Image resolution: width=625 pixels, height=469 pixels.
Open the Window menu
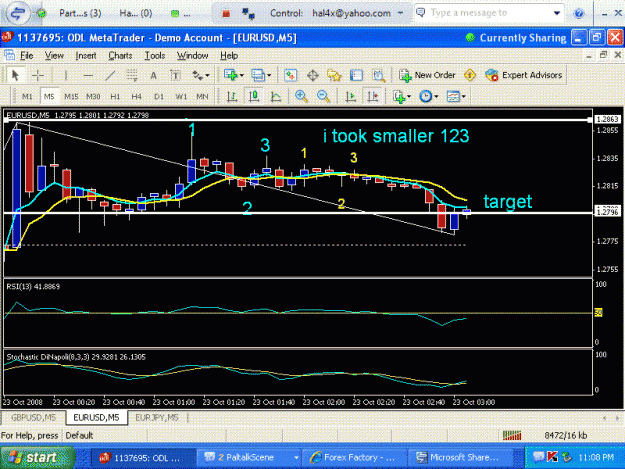(193, 55)
